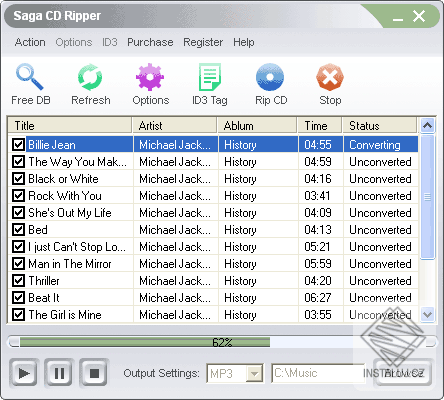Toggle the Beat It checkbox
The width and height of the screenshot is (444, 400).
click(x=18, y=298)
